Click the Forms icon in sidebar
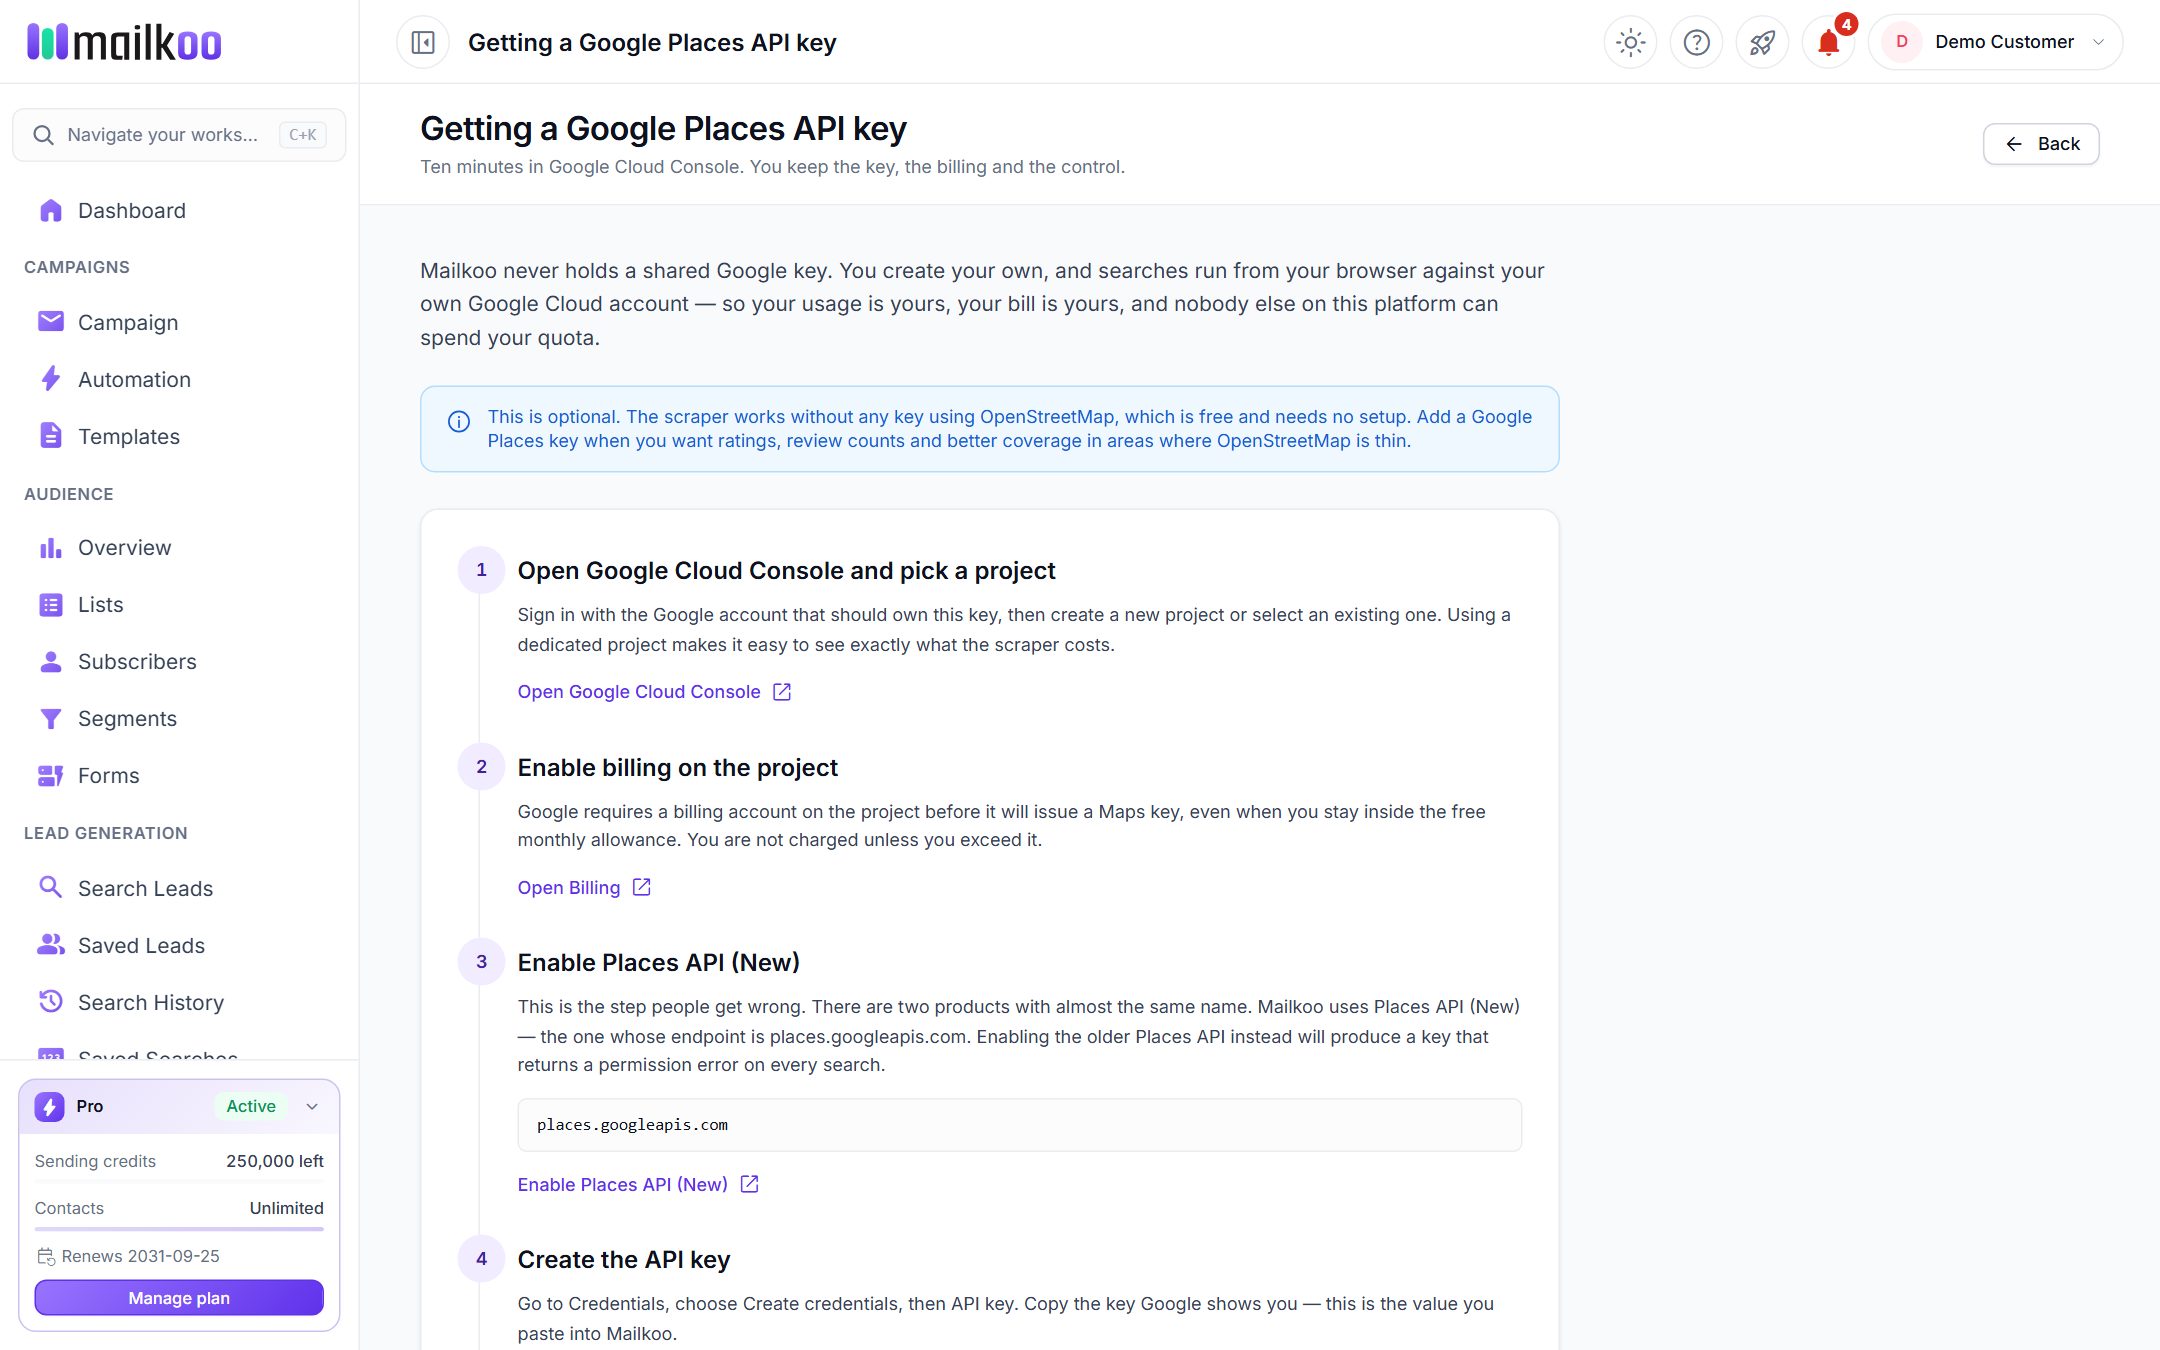This screenshot has width=2160, height=1350. click(50, 776)
